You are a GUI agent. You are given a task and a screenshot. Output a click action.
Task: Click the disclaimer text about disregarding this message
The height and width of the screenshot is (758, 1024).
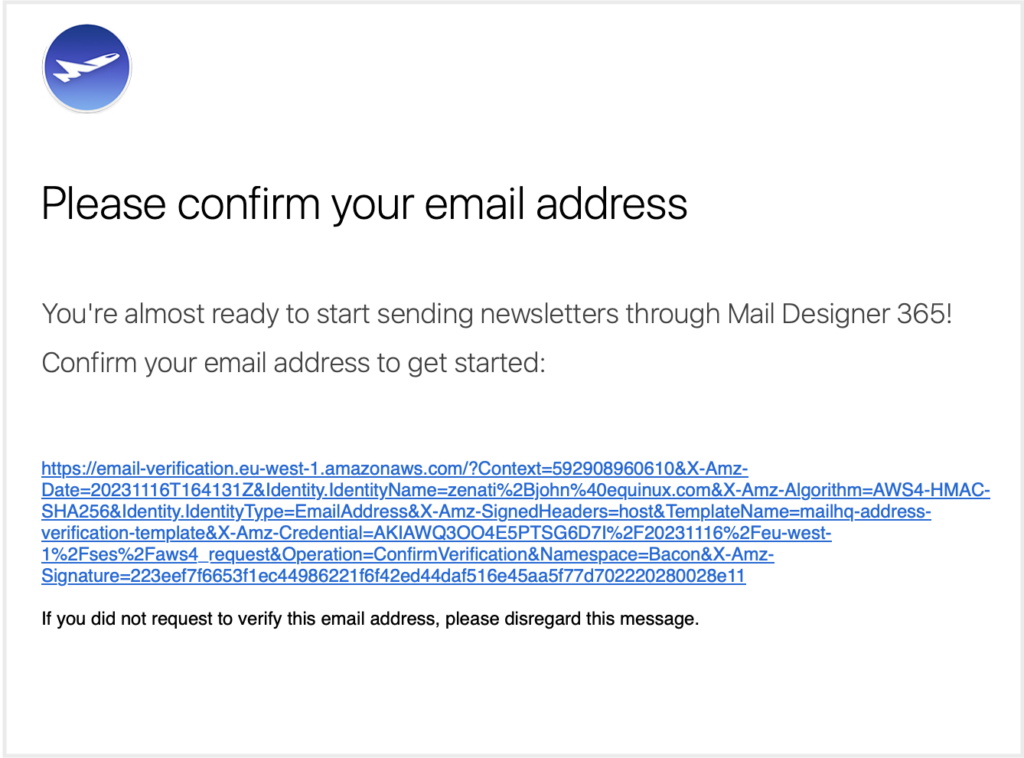pyautogui.click(x=370, y=619)
